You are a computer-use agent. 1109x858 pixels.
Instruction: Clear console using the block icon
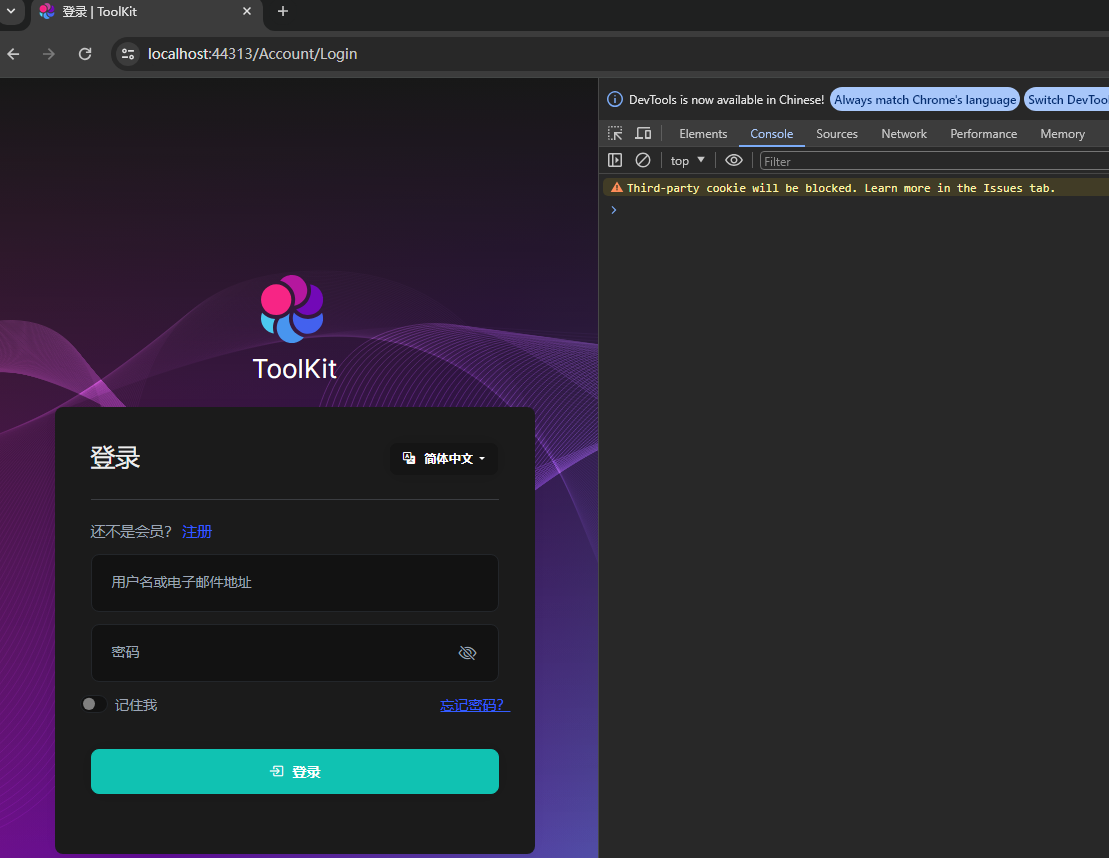tap(643, 160)
